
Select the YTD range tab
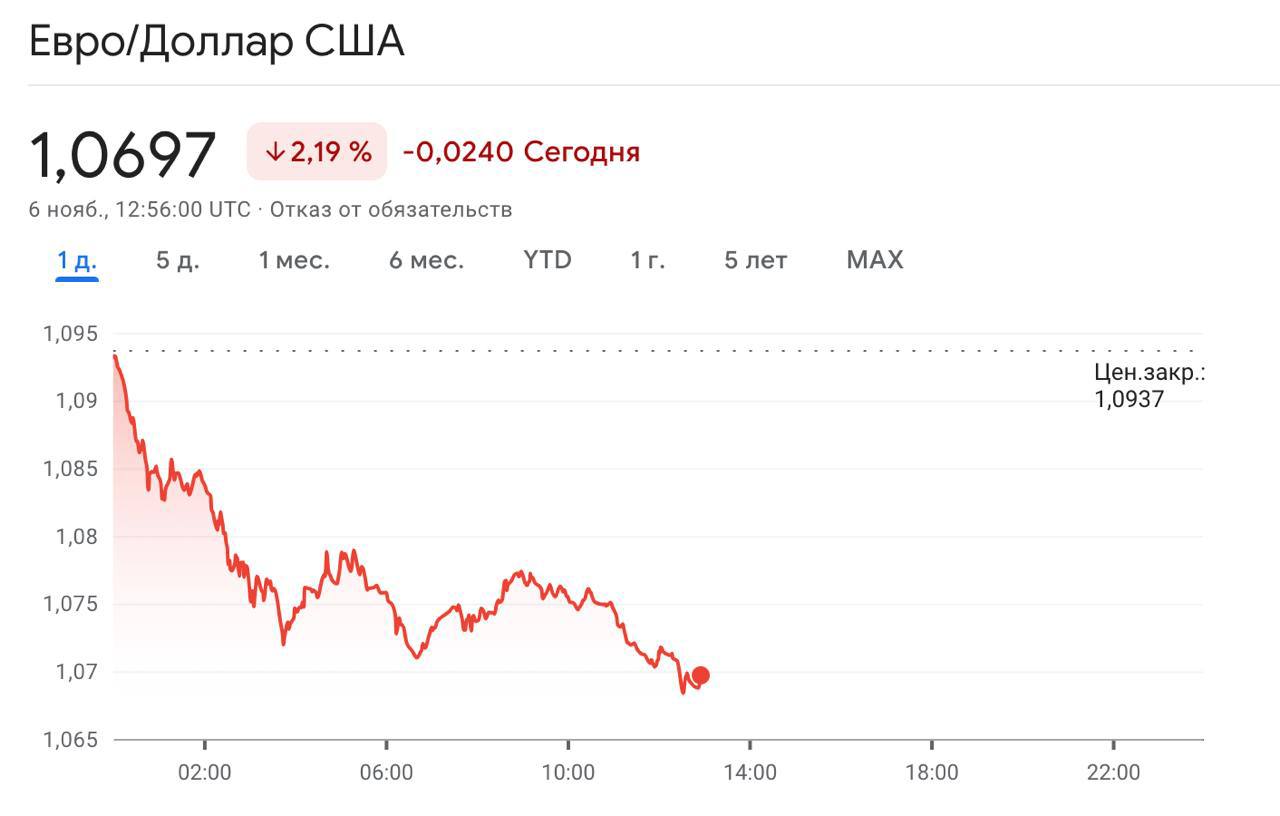tap(547, 261)
